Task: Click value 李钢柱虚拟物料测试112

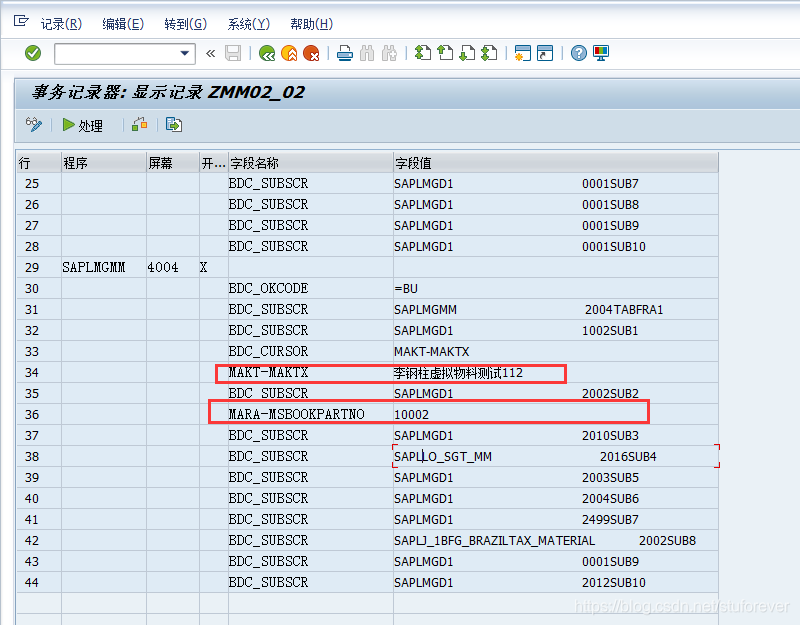Action: point(458,373)
